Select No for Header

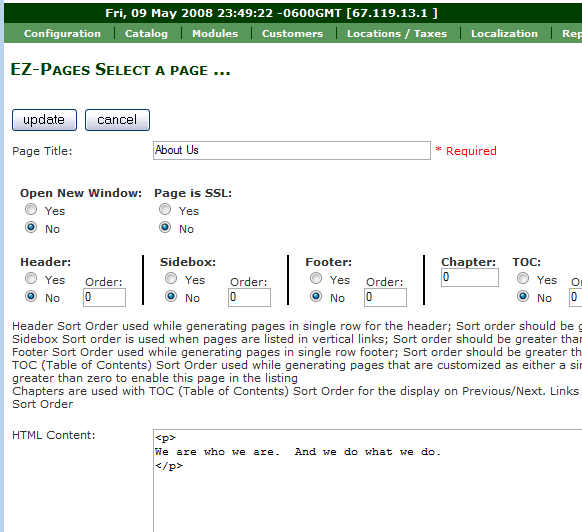(31, 296)
